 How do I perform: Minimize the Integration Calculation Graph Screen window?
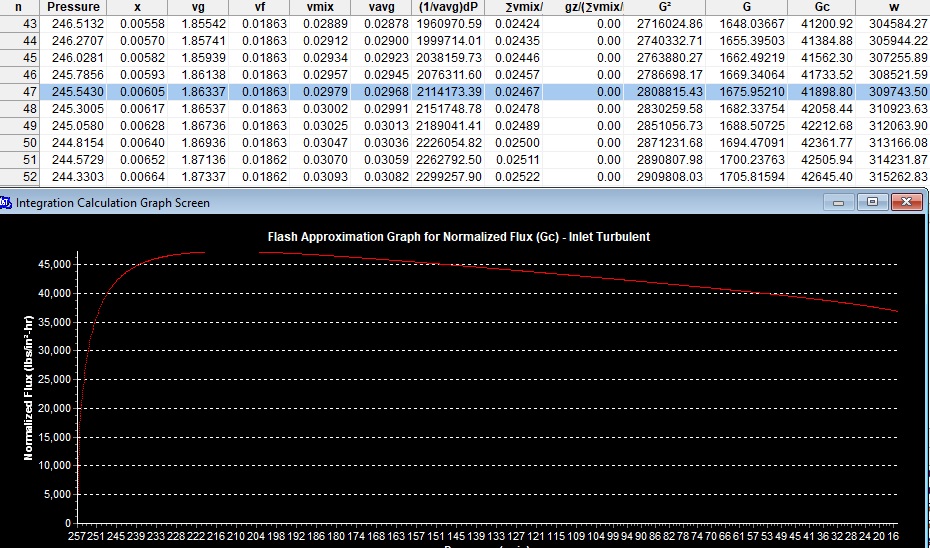(x=839, y=202)
